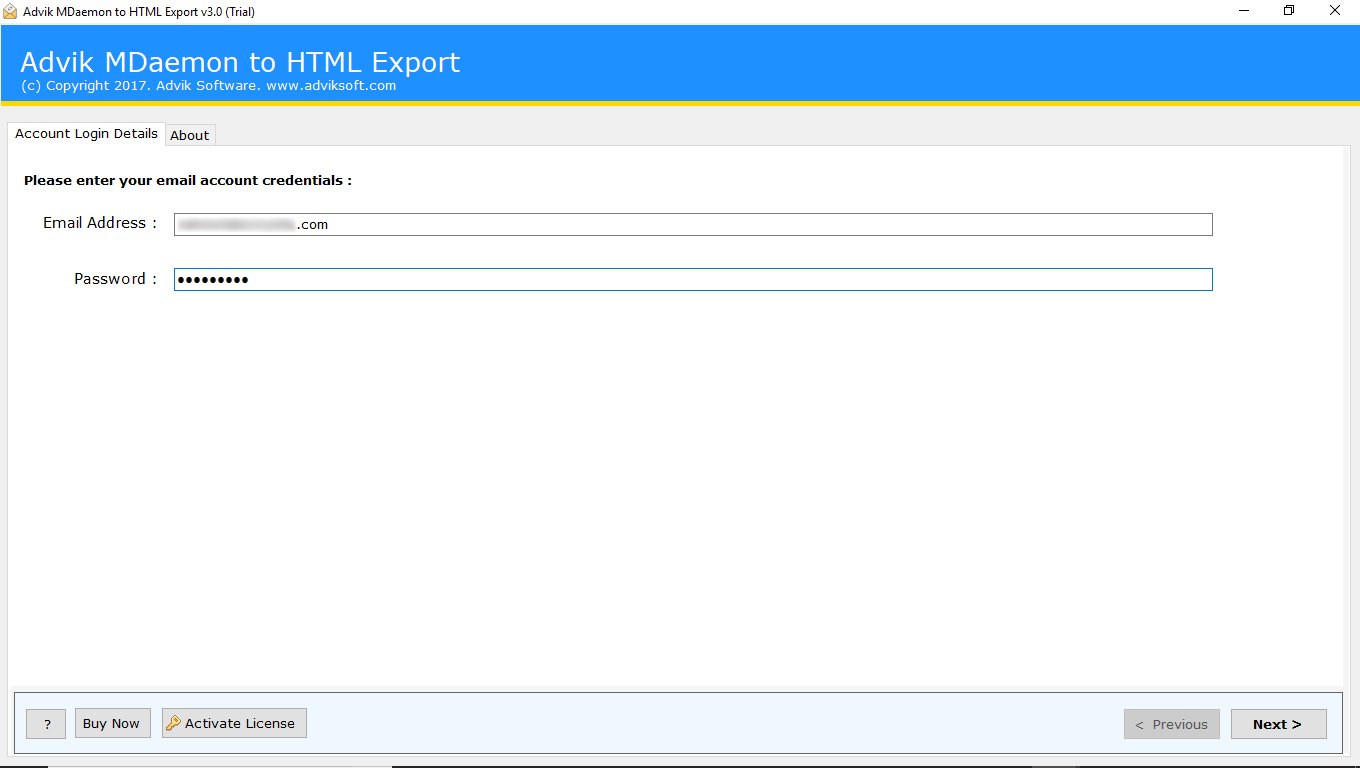Restore down the application window
Screen dimensions: 1360x768
click(1289, 11)
